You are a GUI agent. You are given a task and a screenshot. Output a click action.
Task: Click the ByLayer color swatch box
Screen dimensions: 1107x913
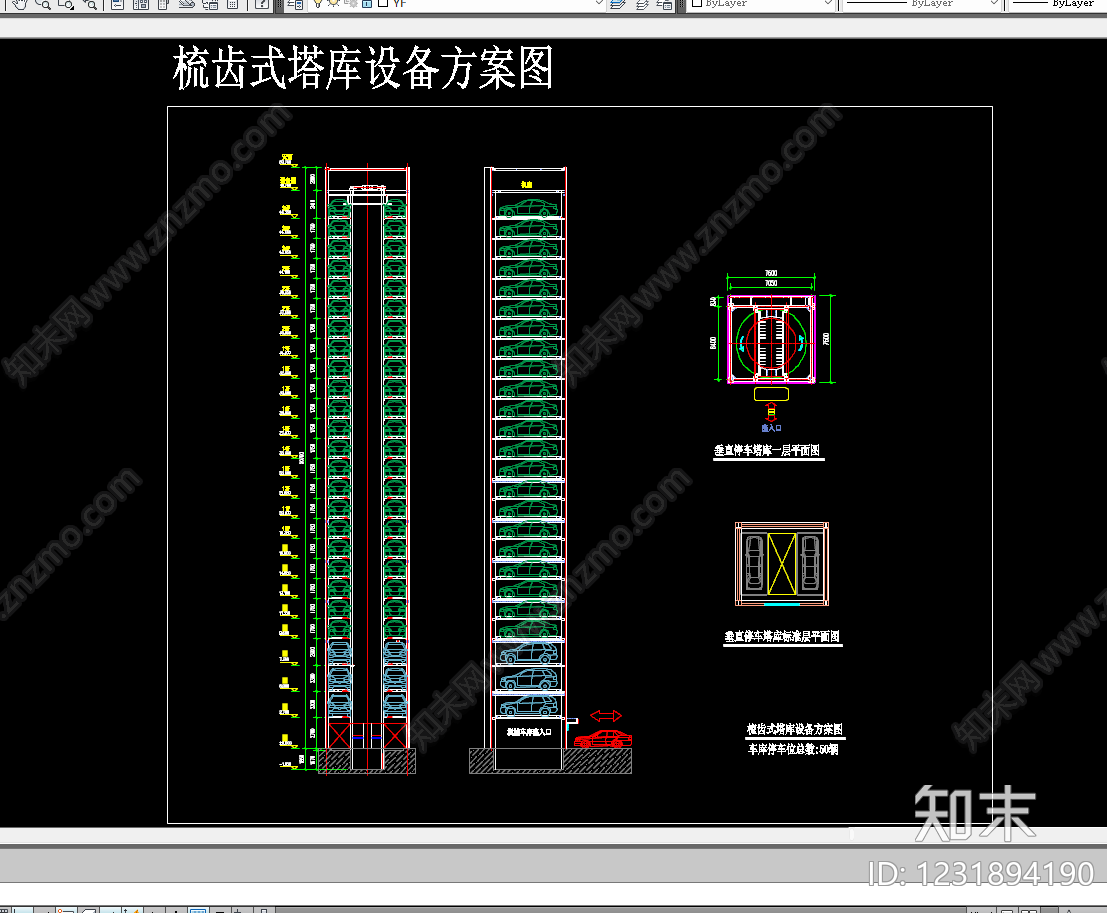(697, 3)
